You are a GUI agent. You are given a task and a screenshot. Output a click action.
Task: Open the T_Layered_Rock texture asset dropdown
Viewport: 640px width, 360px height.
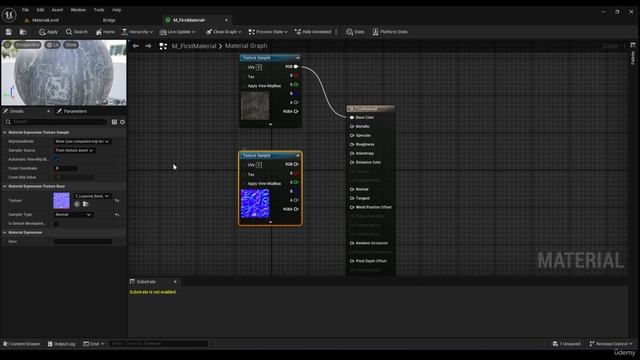coord(92,196)
